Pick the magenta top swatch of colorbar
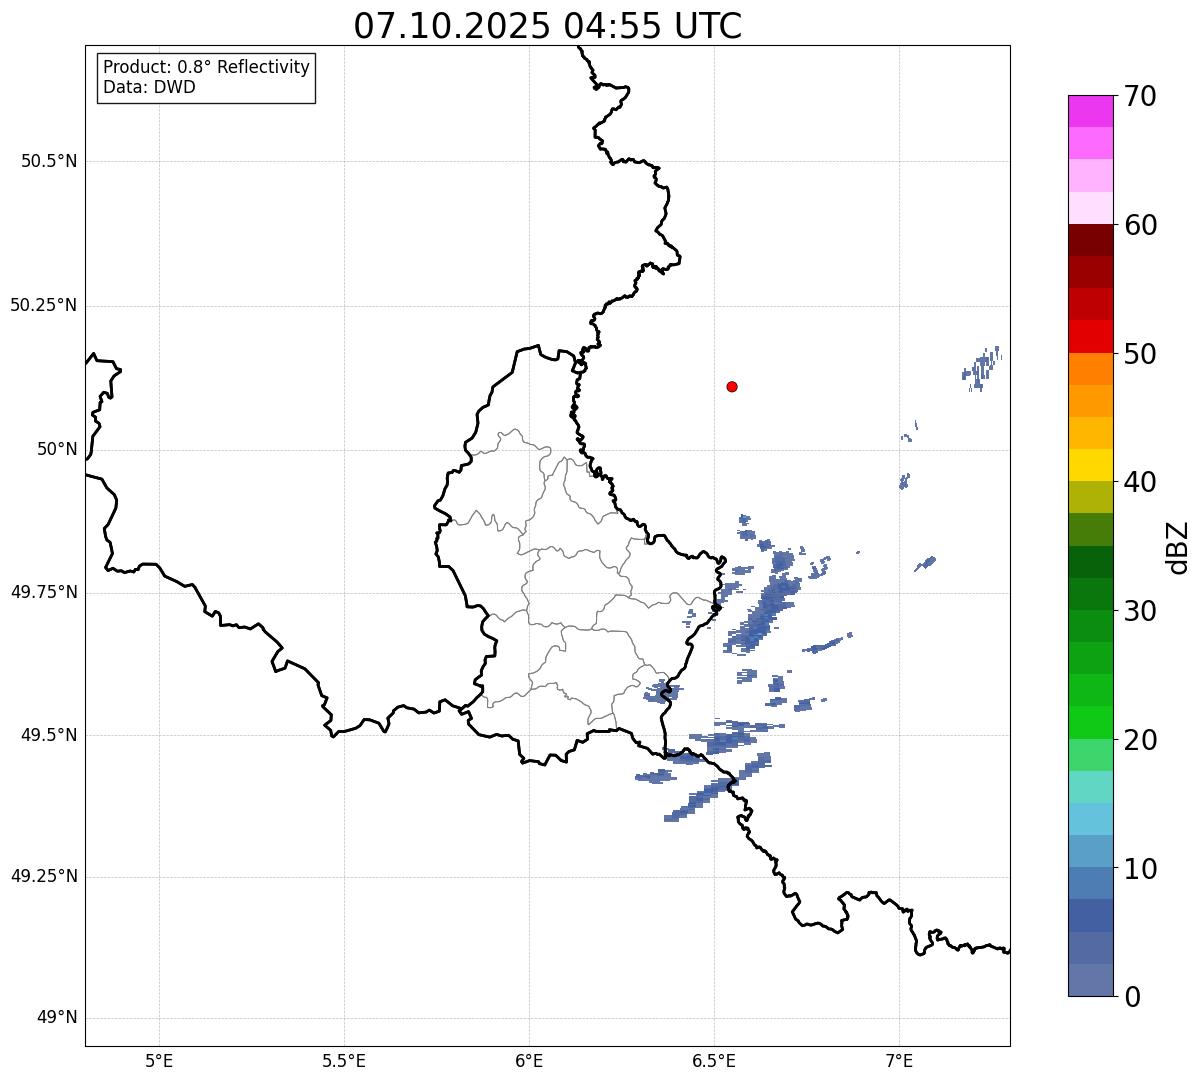This screenshot has height=1081, width=1202. click(x=1091, y=111)
